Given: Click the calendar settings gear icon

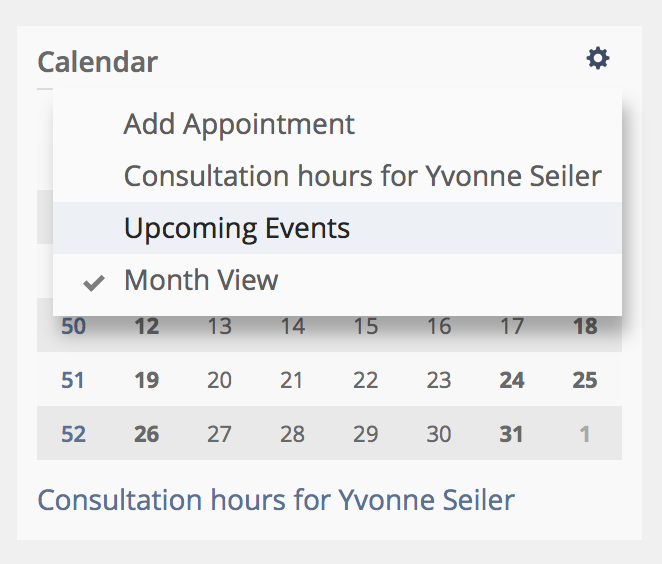Looking at the screenshot, I should [x=597, y=59].
